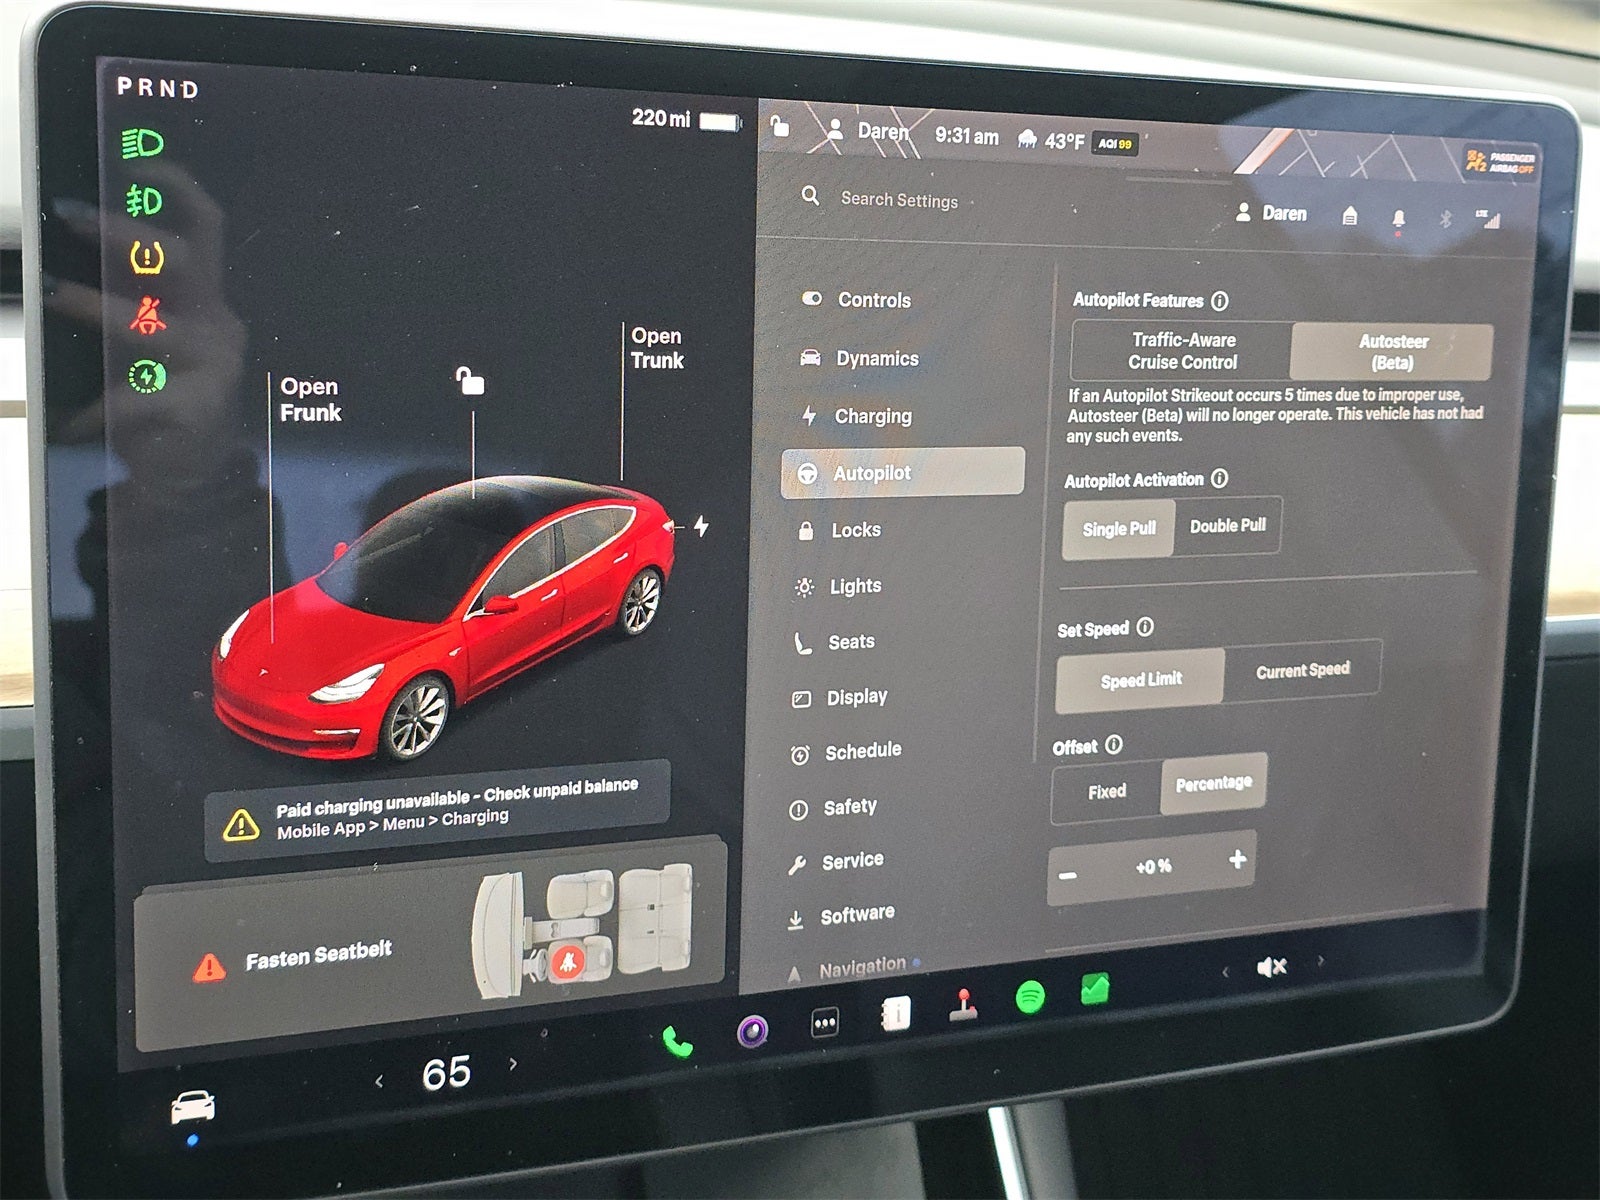Open the Toybox joystick icon
Screen dimensions: 1600x1200
[963, 1007]
